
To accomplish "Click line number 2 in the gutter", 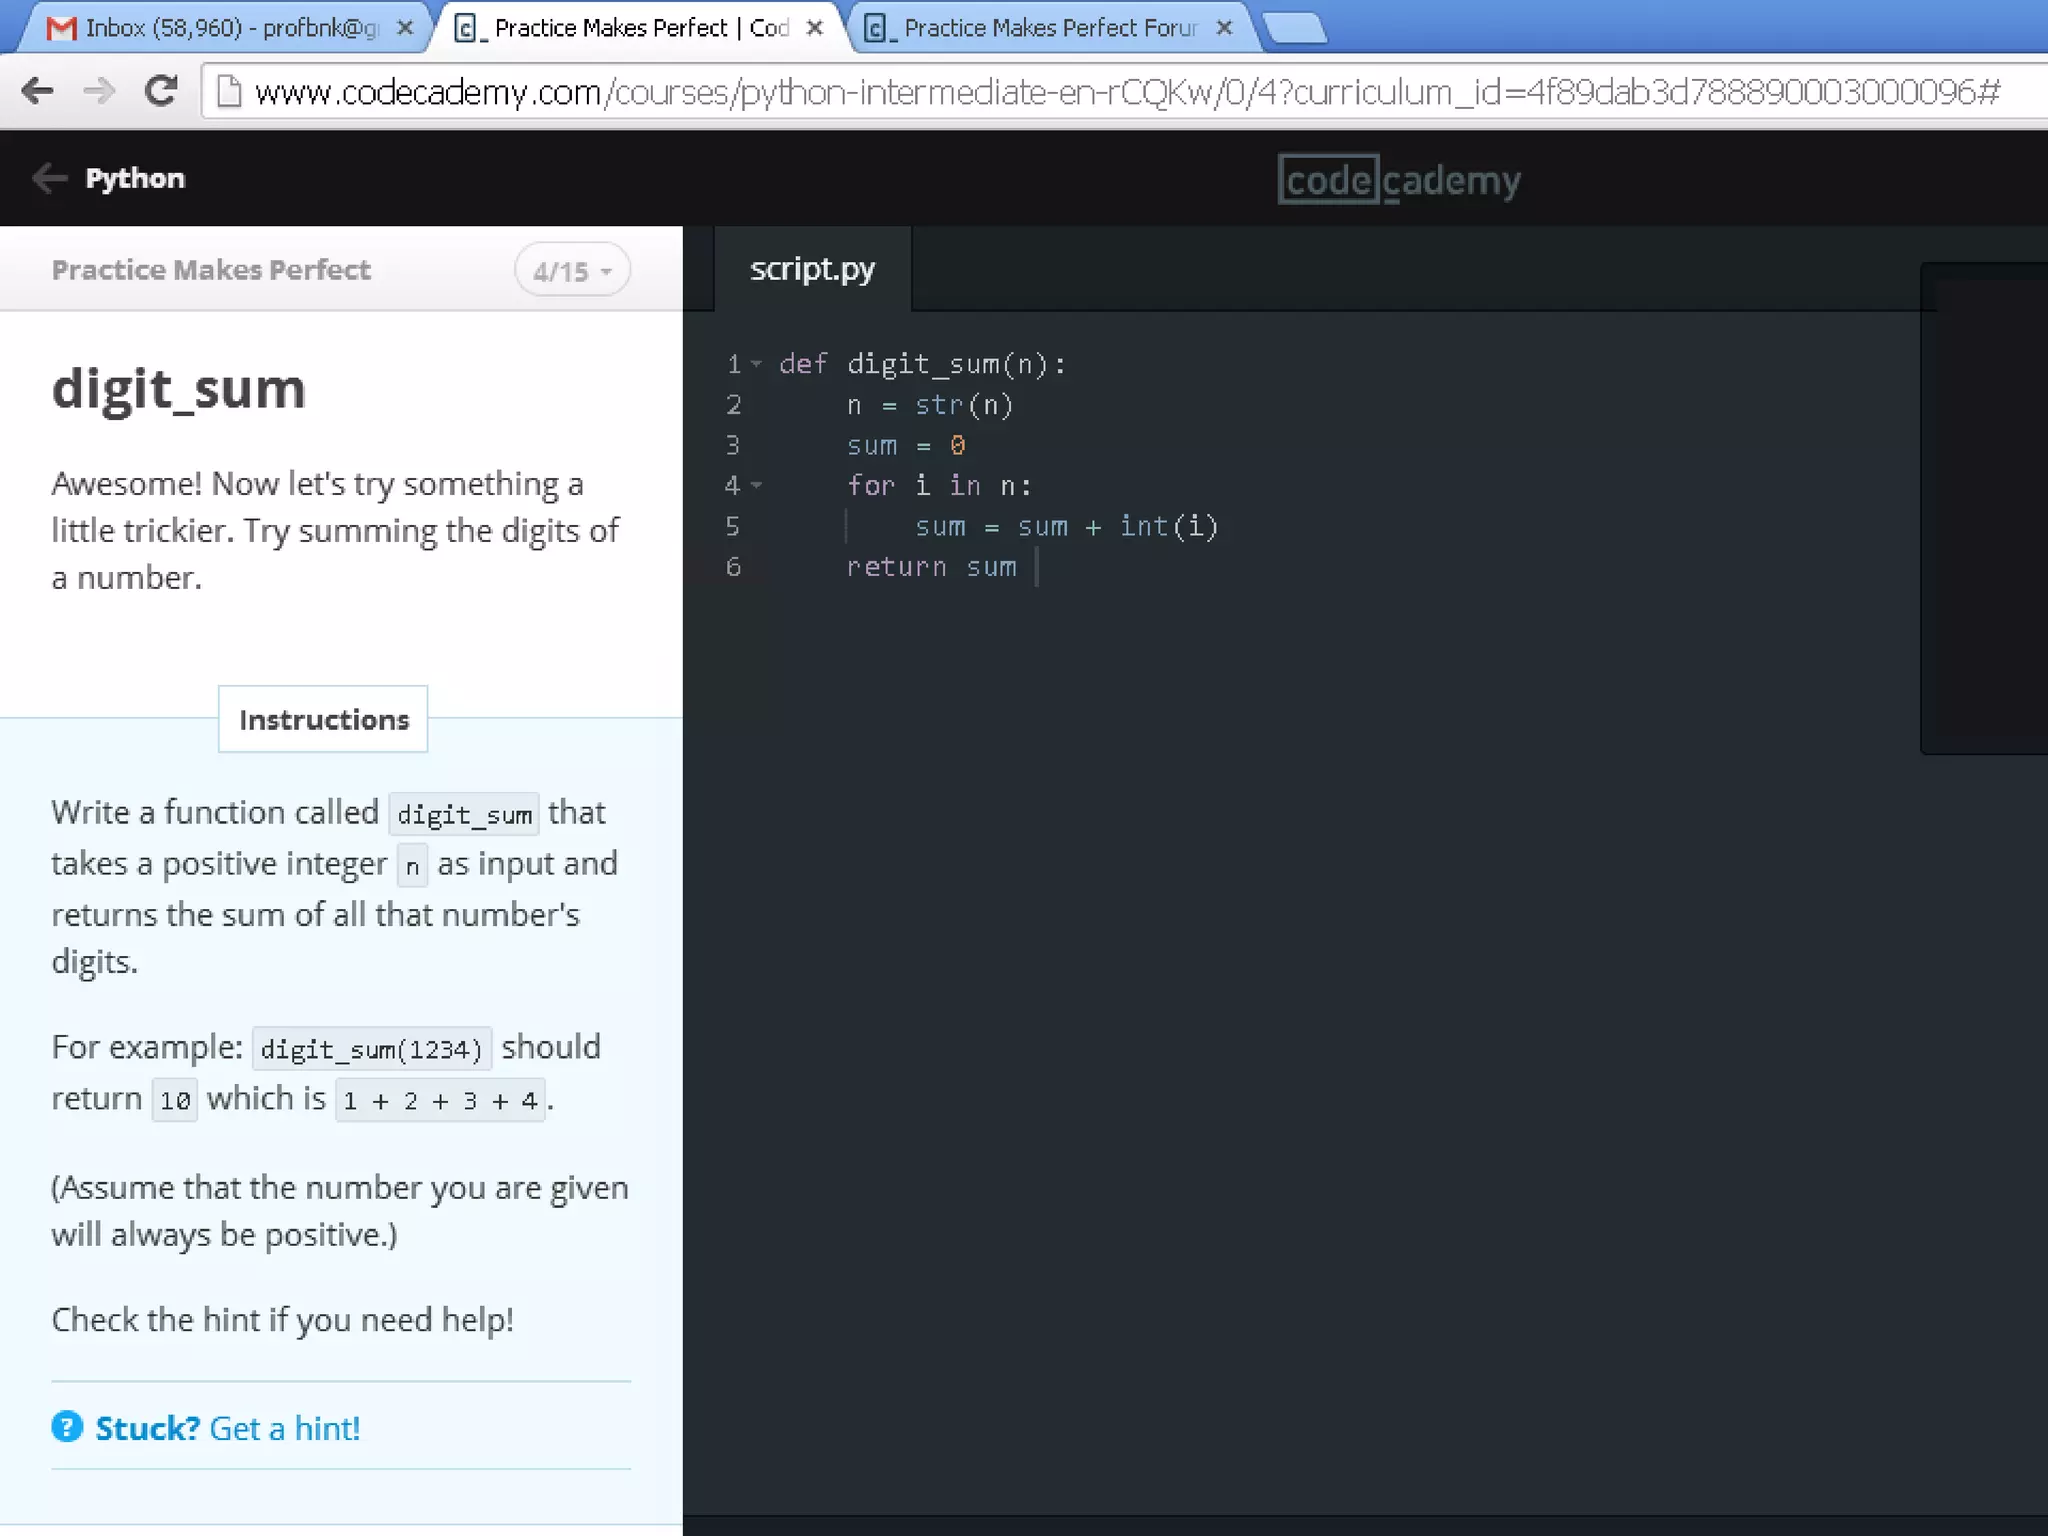I will pyautogui.click(x=733, y=405).
